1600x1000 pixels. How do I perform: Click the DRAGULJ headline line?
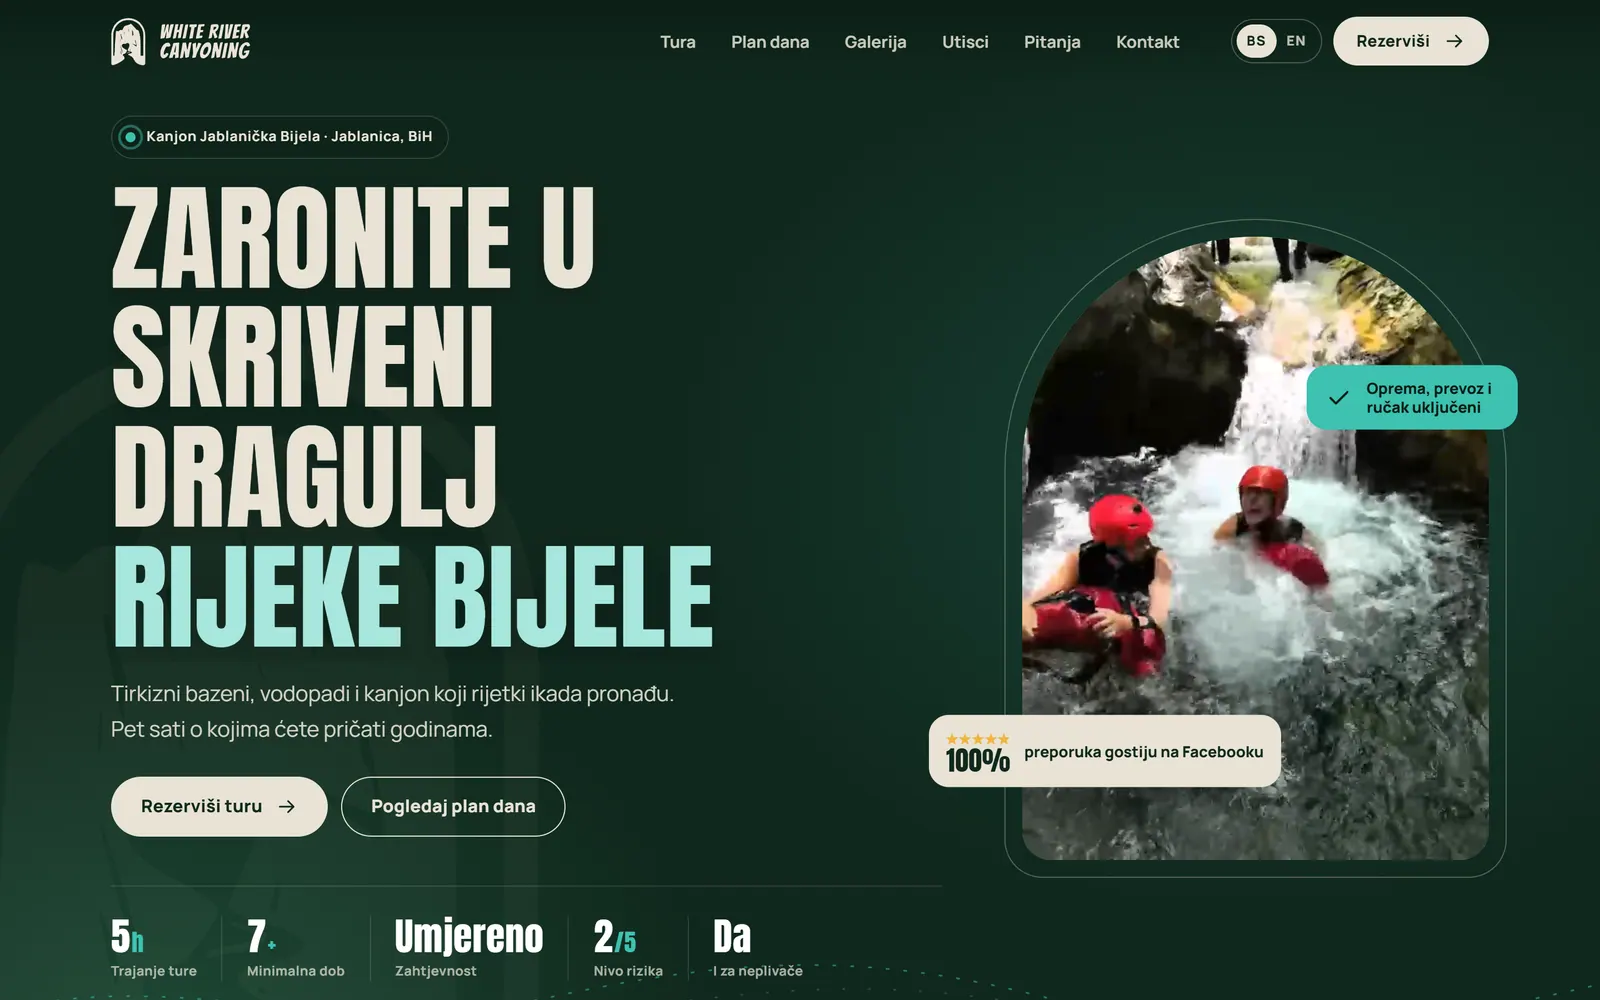point(304,477)
